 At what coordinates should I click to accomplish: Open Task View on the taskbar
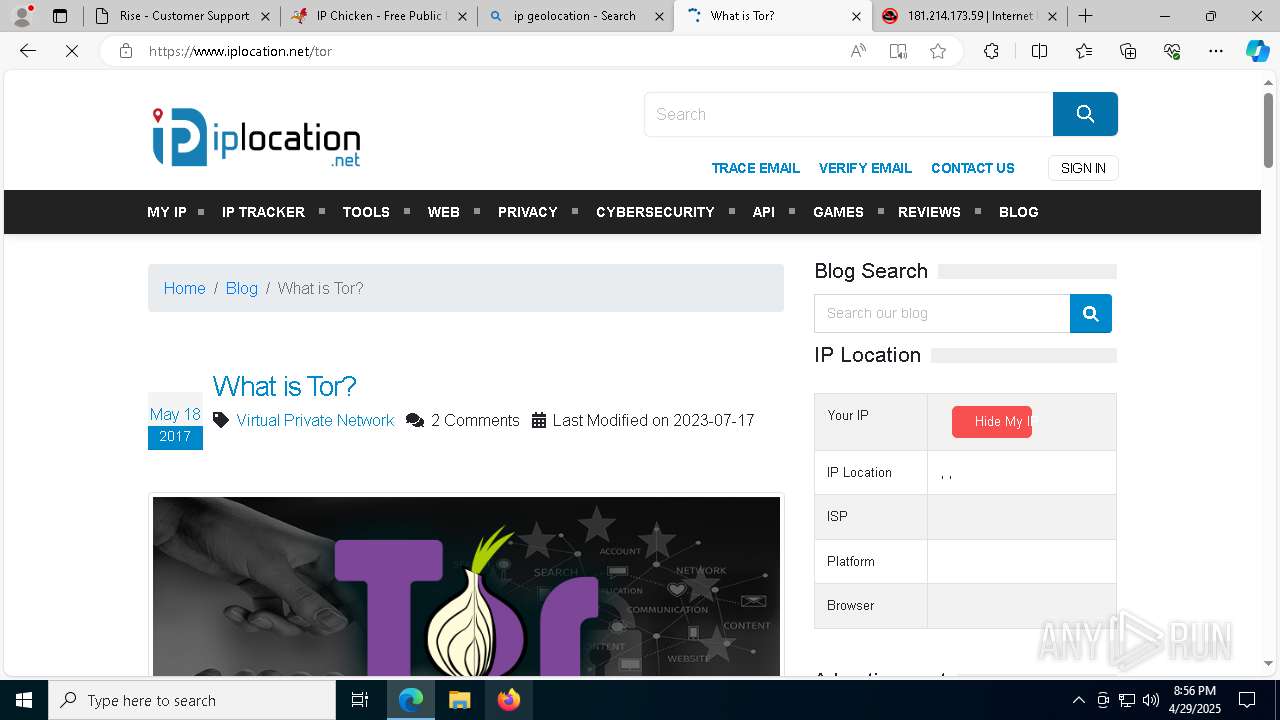(361, 700)
